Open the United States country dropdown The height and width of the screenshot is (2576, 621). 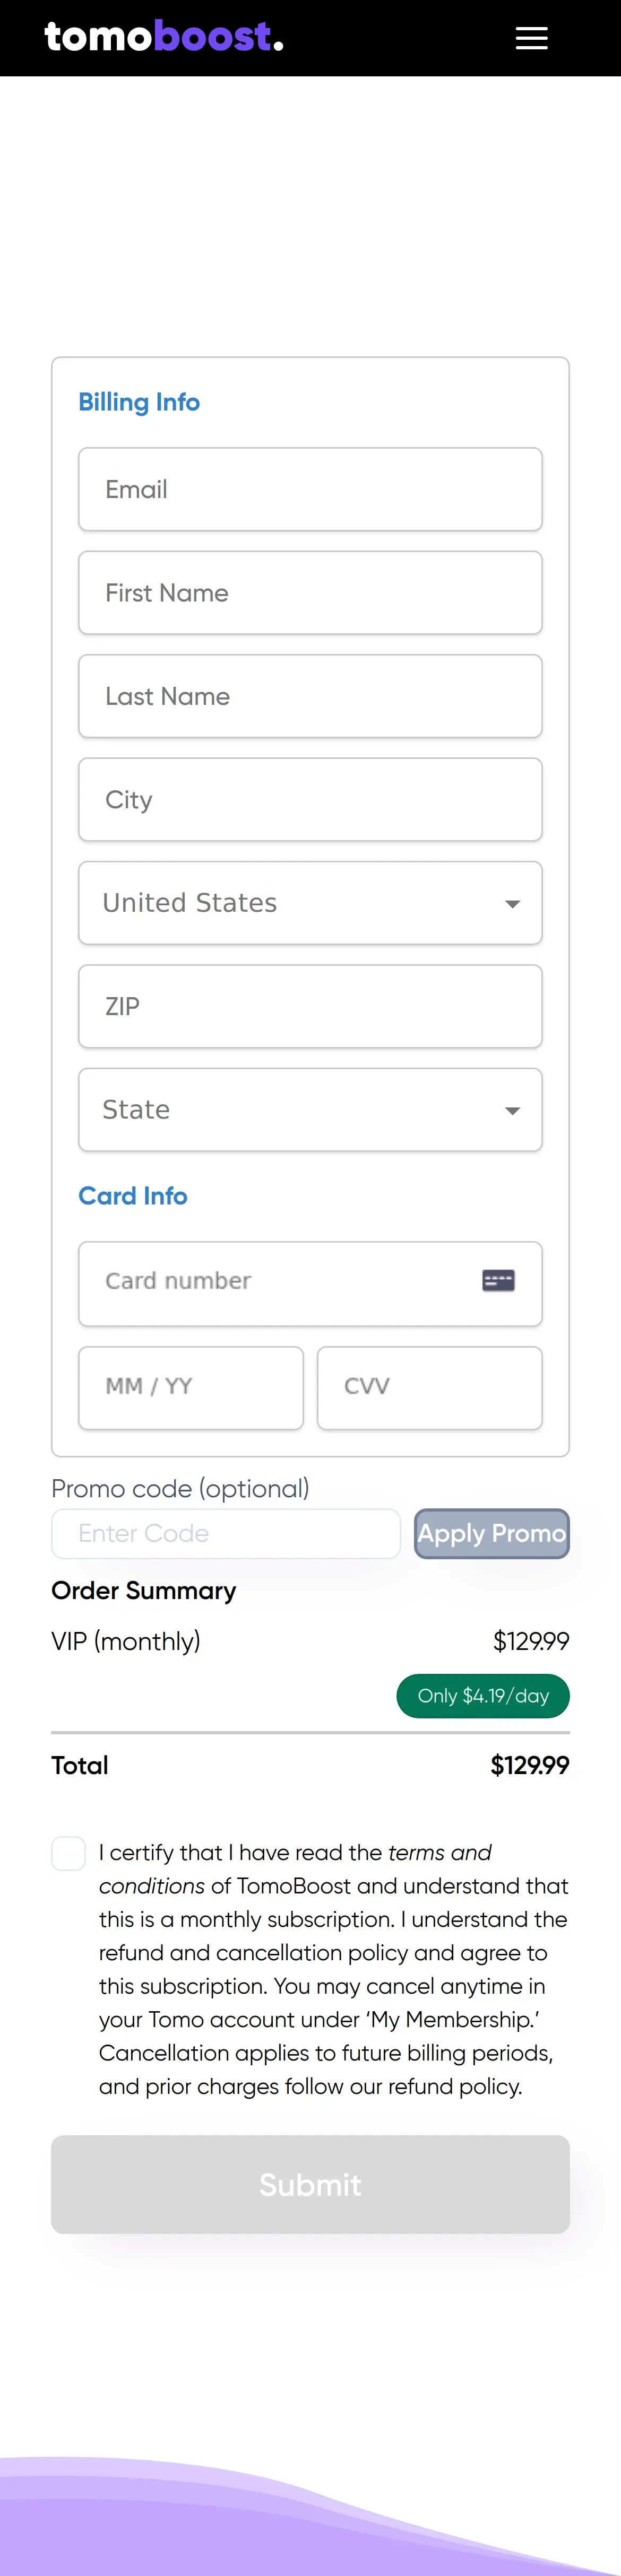tap(310, 903)
